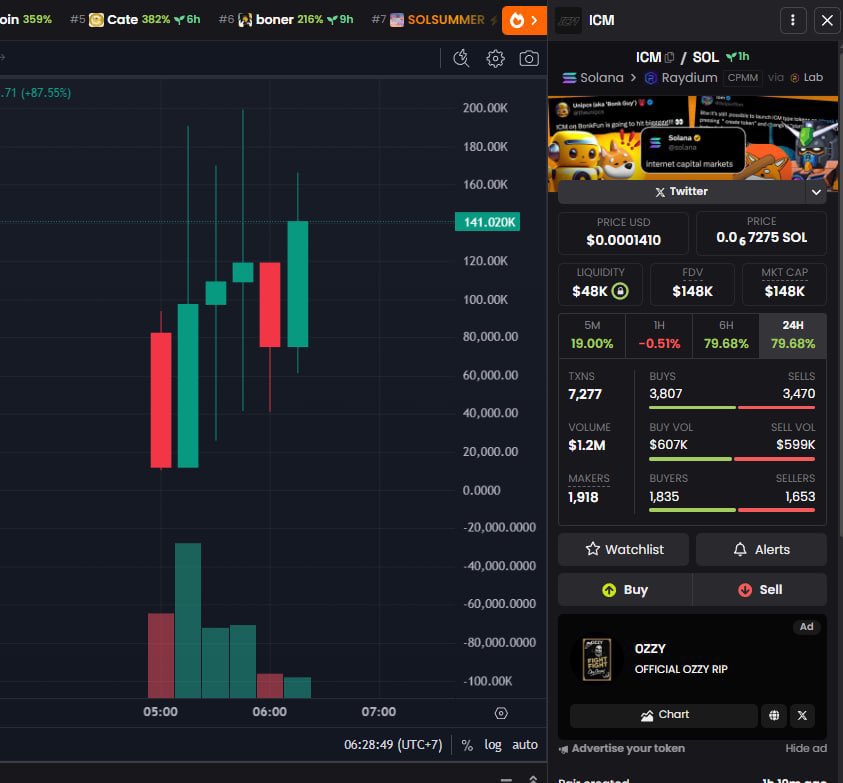The width and height of the screenshot is (843, 783).
Task: Open trending token #6 boner
Action: [x=286, y=20]
